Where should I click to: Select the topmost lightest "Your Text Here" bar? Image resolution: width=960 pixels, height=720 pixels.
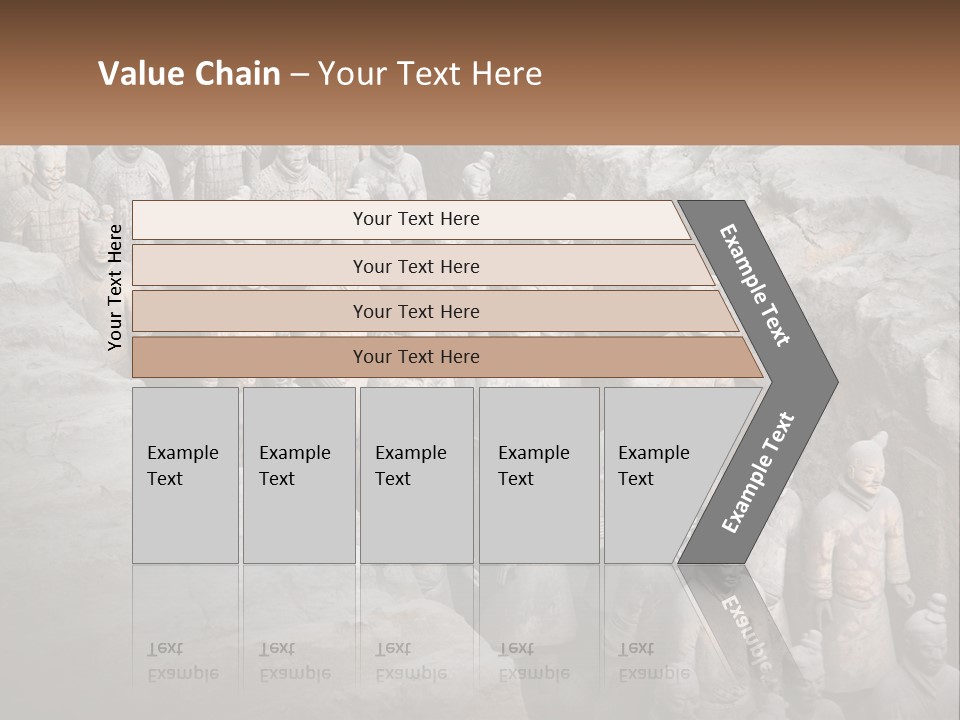(x=416, y=220)
